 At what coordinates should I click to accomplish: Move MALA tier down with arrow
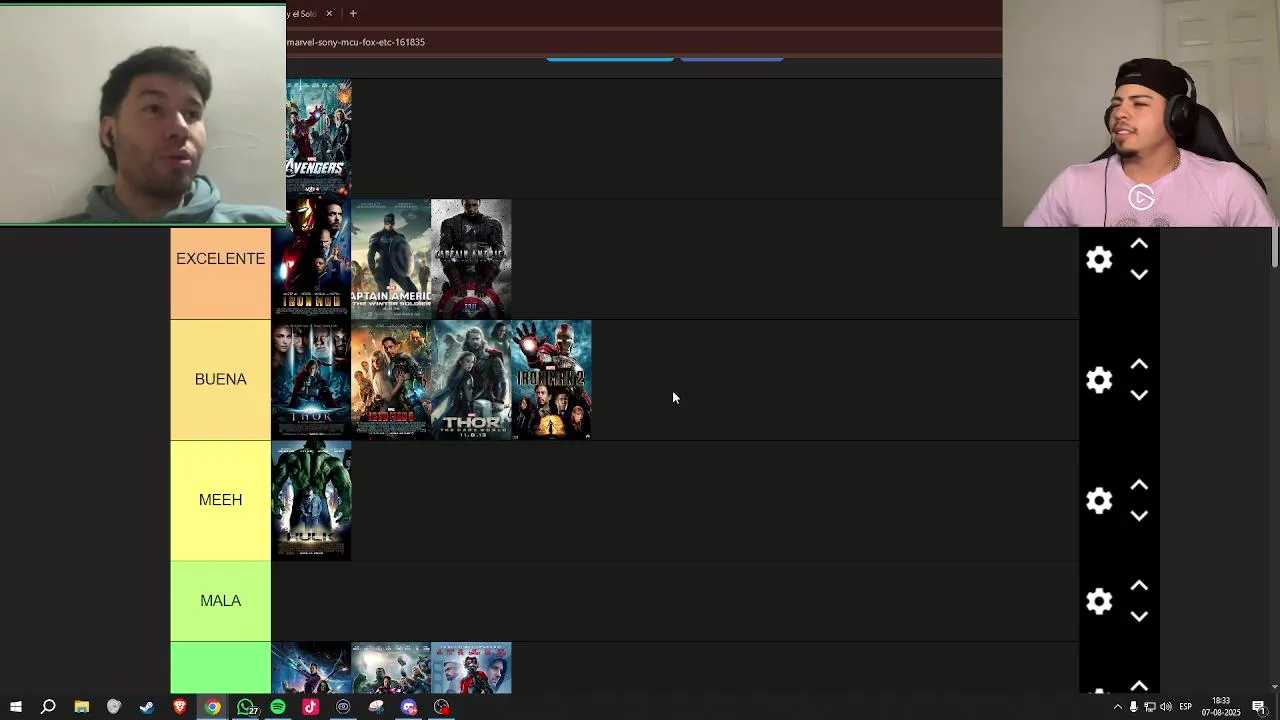pos(1139,617)
